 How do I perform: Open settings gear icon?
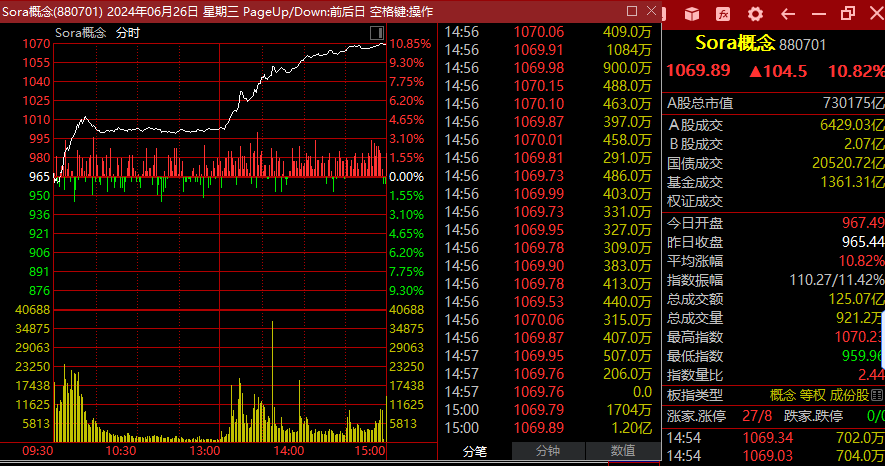755,14
